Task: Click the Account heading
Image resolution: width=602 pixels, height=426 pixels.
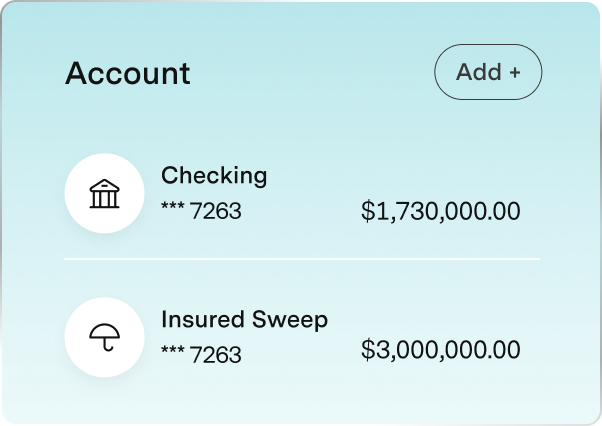Action: pyautogui.click(x=127, y=73)
